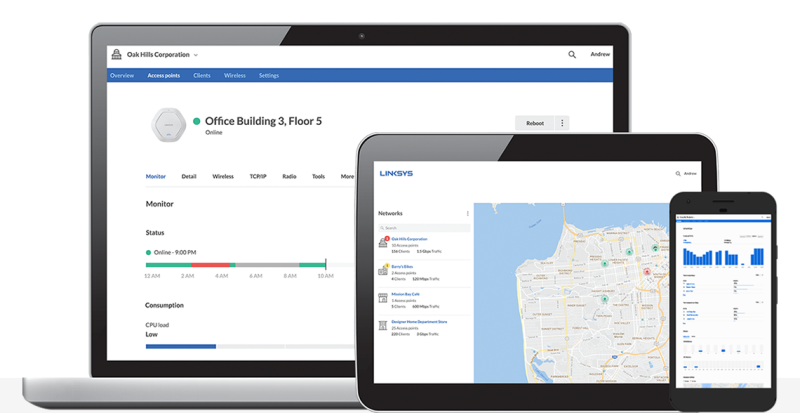Switch to the Clients tab

(202, 76)
